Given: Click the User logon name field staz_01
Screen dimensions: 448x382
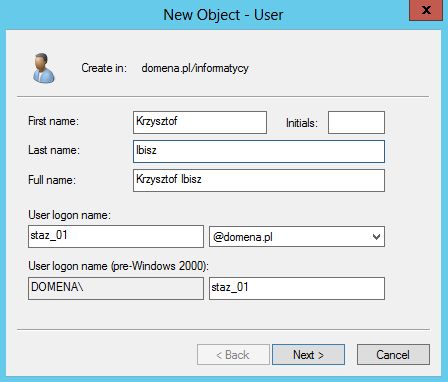Looking at the screenshot, I should (116, 236).
